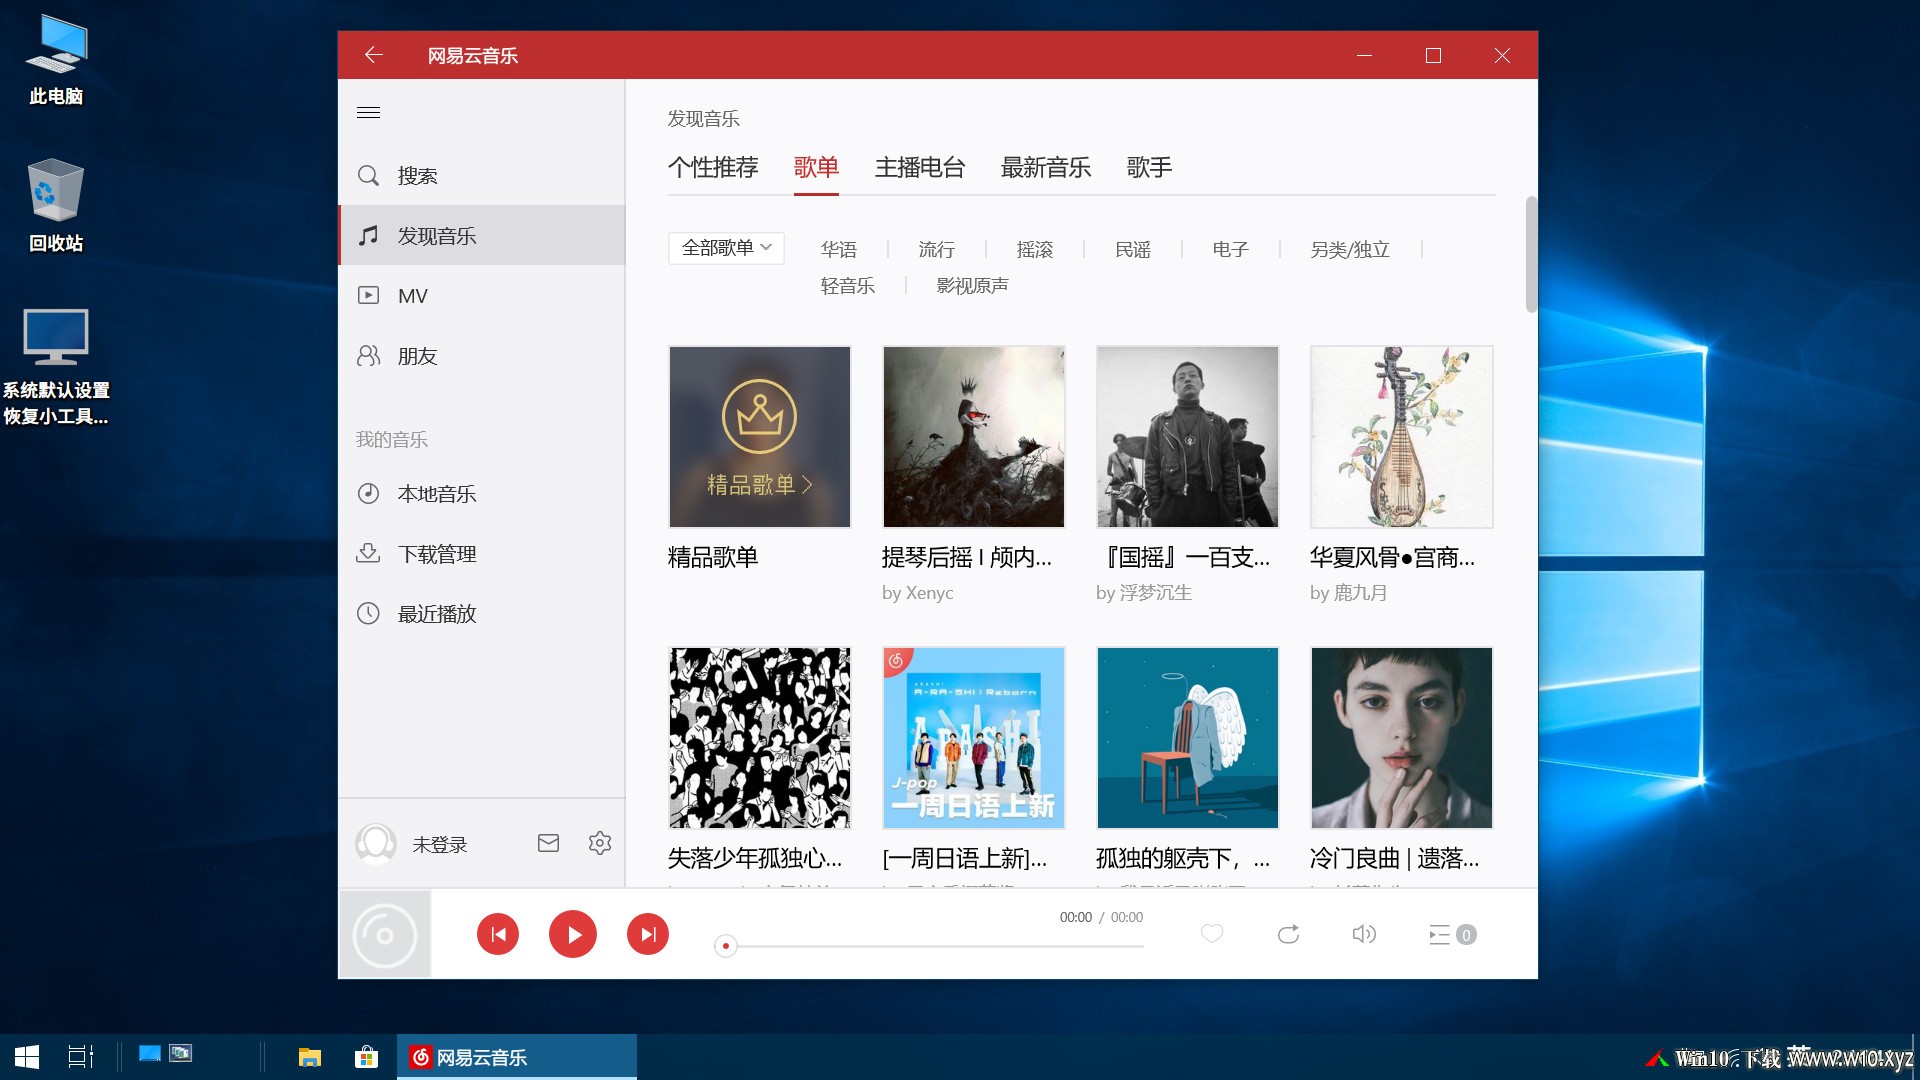Open the Windows Start menu

pos(27,1057)
